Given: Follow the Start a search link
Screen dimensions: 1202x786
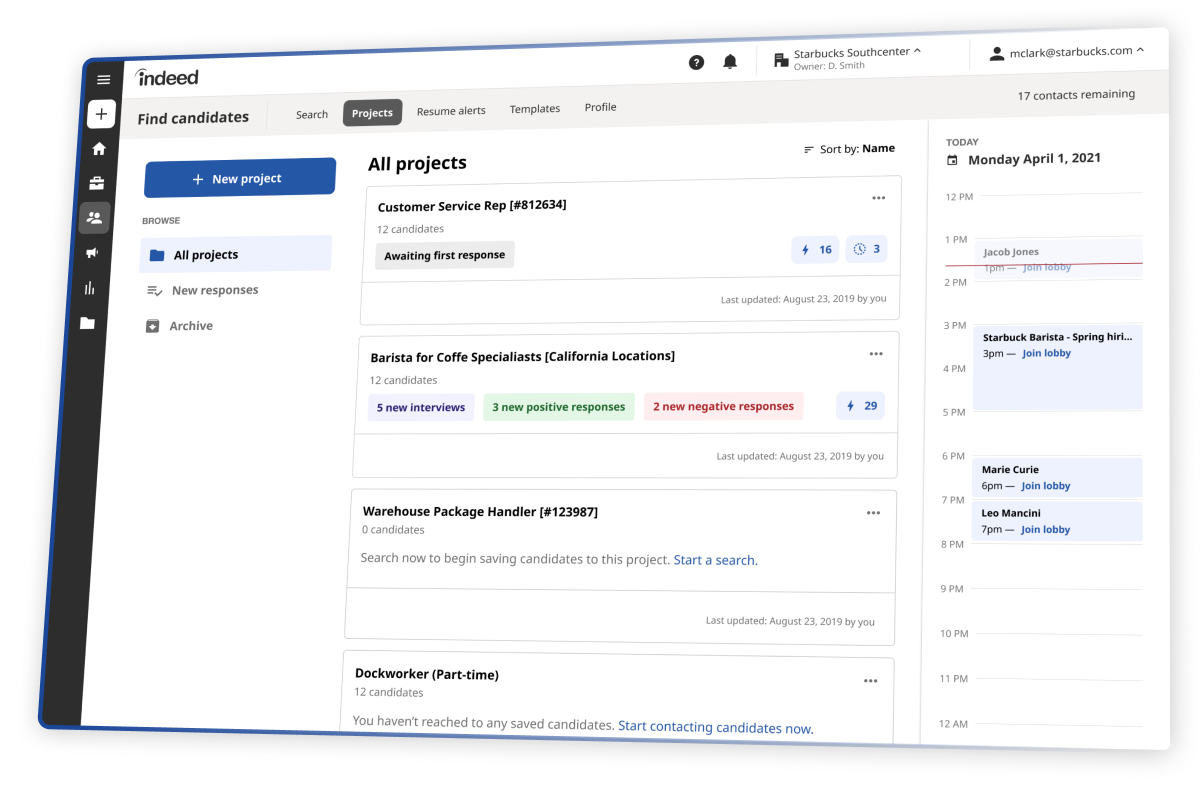Looking at the screenshot, I should tap(715, 560).
